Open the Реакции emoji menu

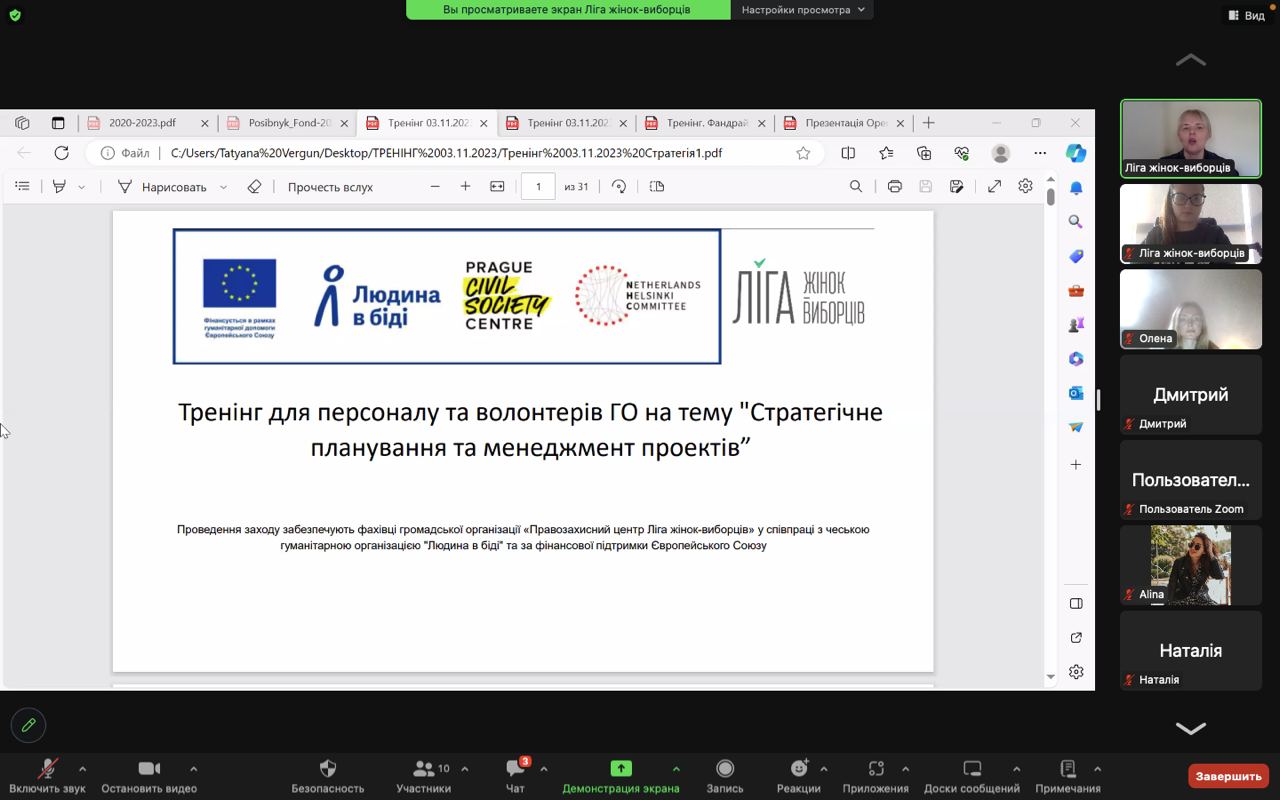tap(799, 775)
